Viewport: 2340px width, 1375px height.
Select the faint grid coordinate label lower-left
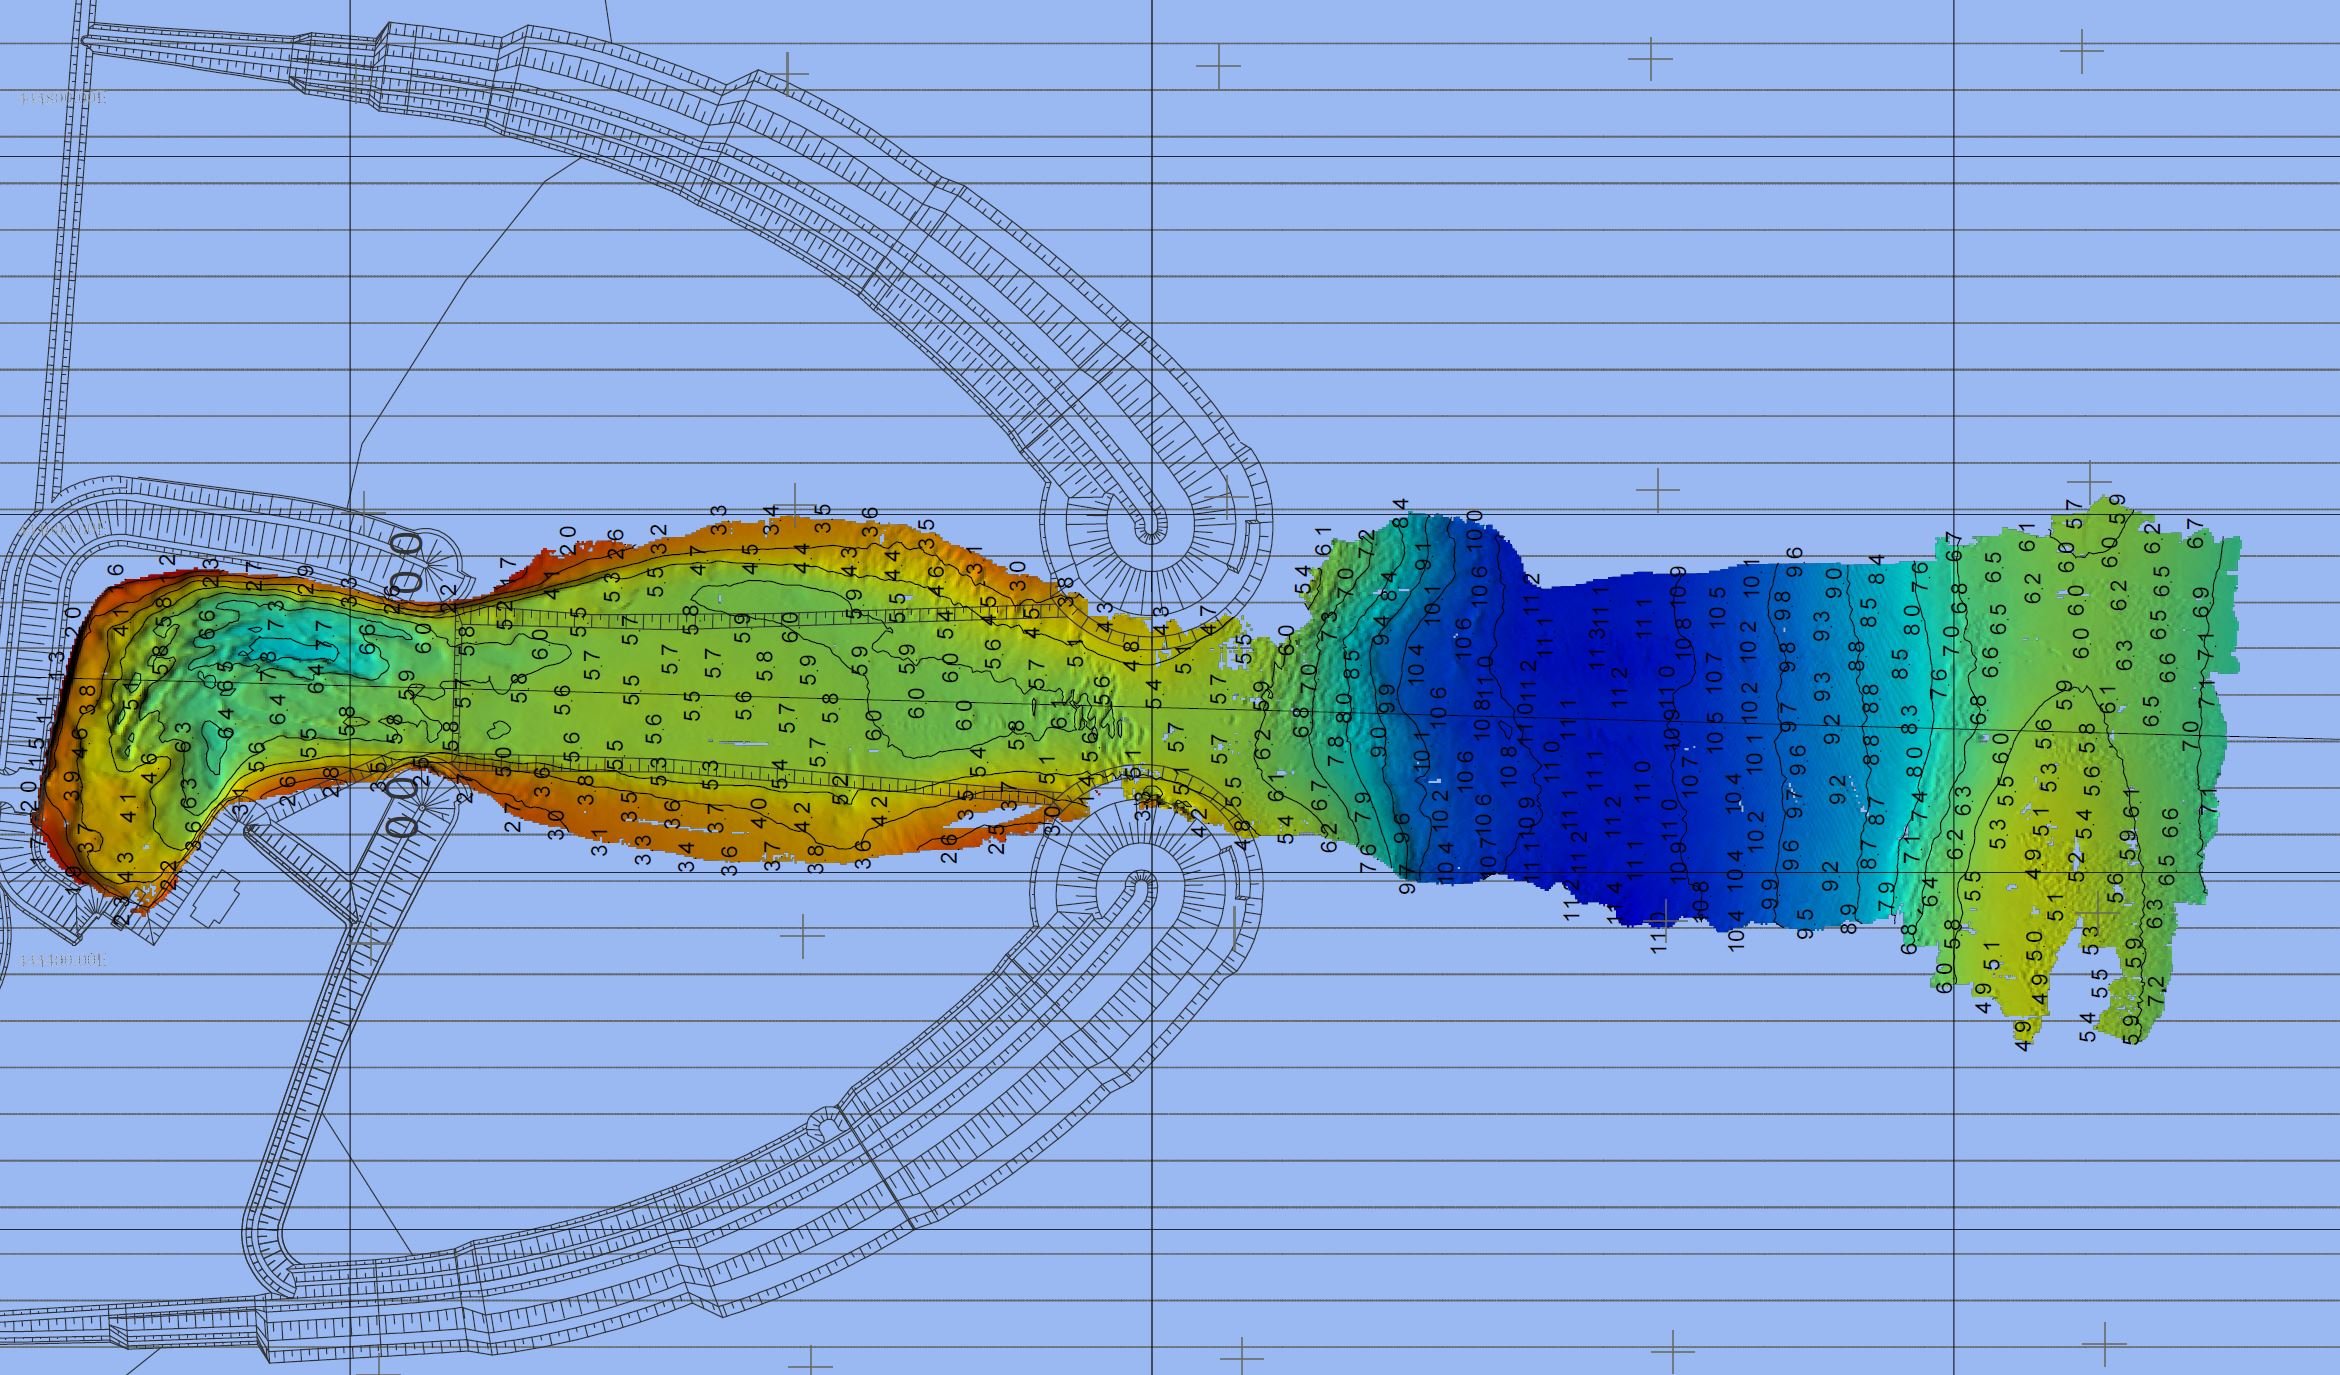pos(63,961)
